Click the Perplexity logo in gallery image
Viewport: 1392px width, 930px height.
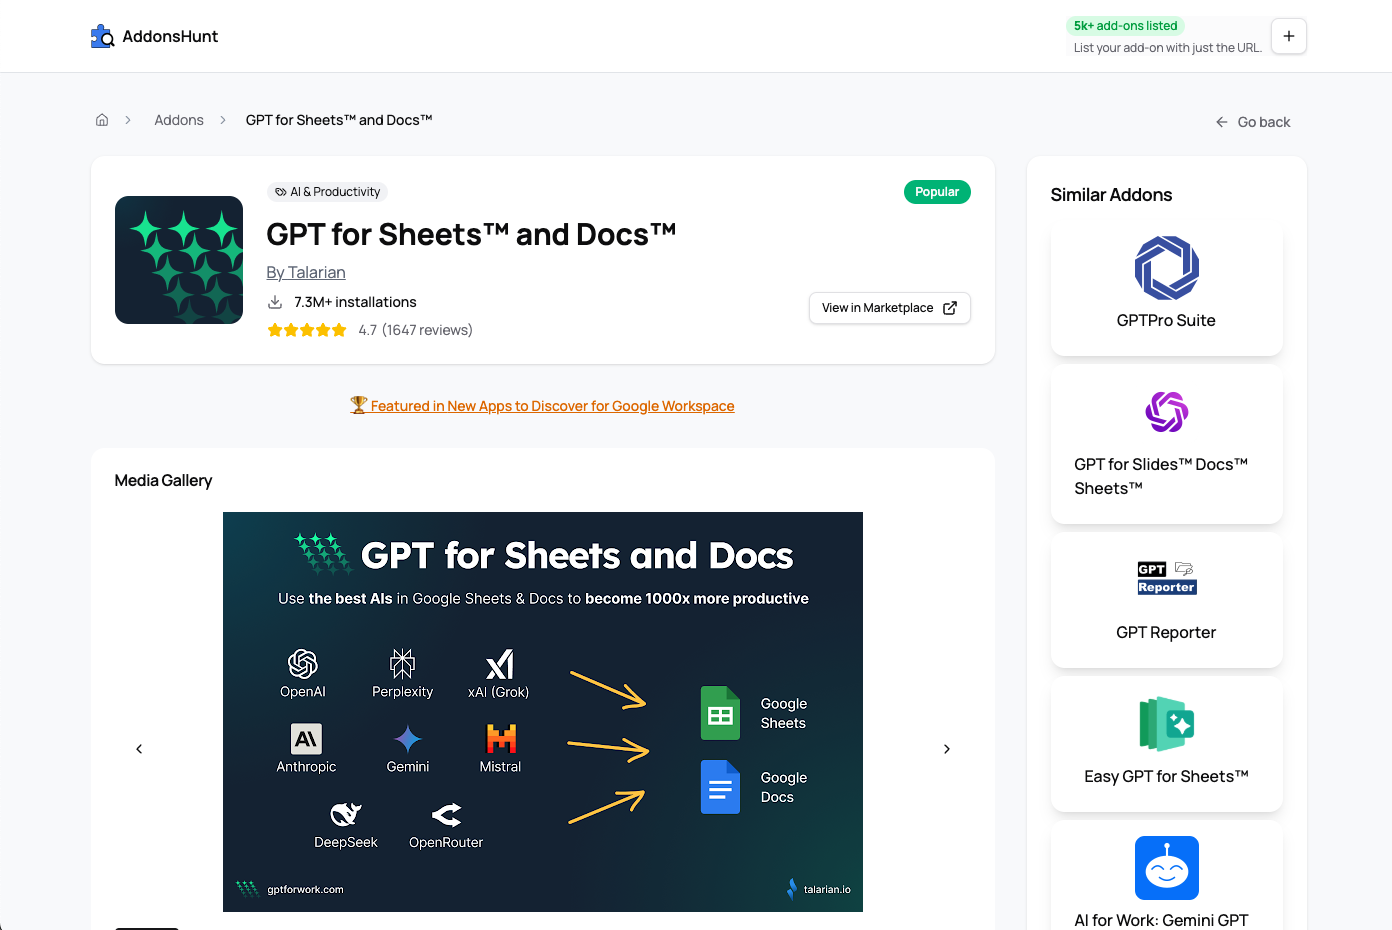coord(403,664)
